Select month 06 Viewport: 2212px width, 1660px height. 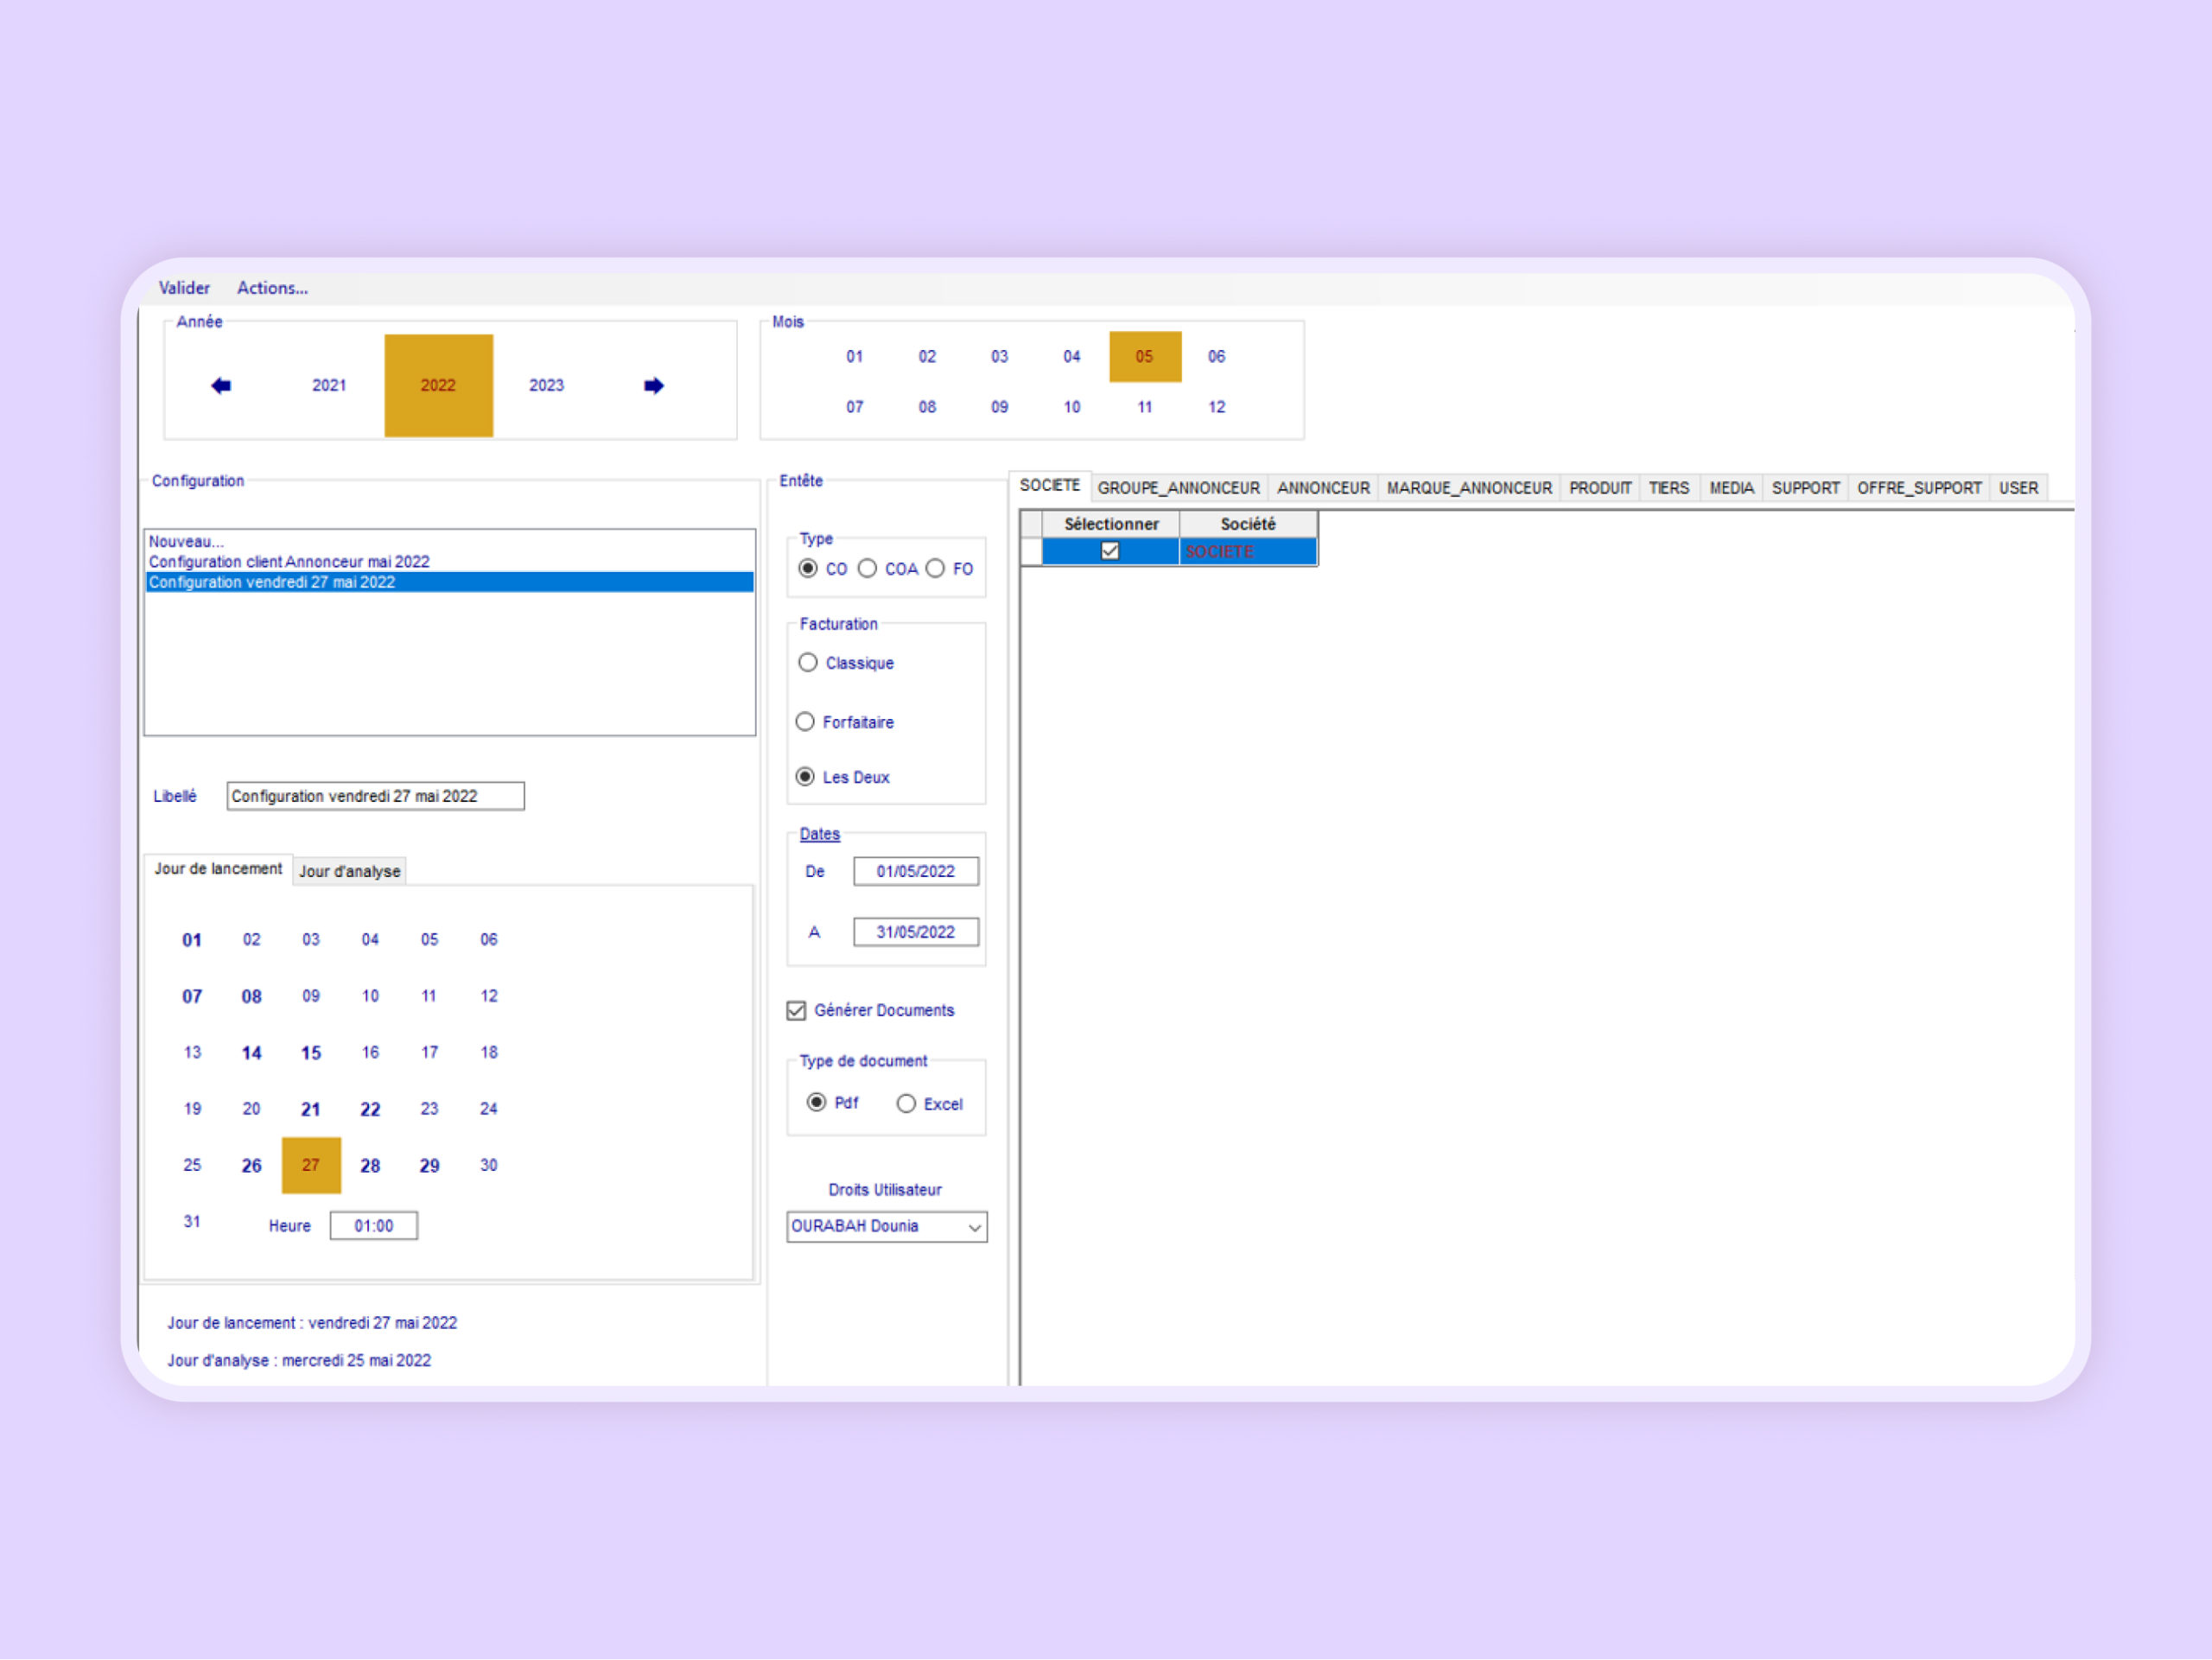click(x=1216, y=357)
